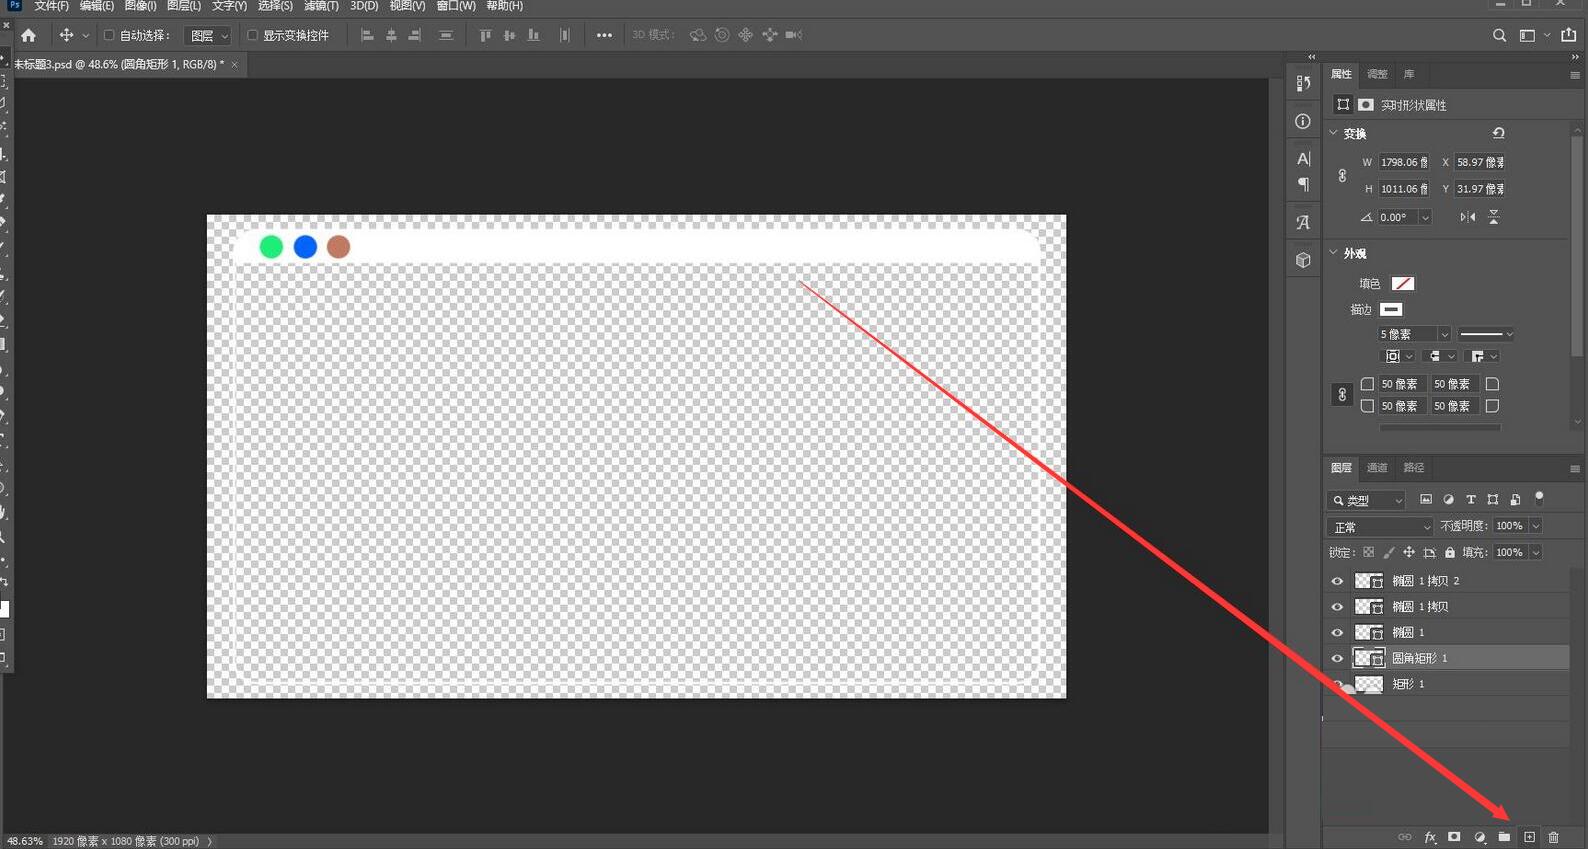Collapse the 外观 section
This screenshot has width=1588, height=849.
click(1333, 253)
